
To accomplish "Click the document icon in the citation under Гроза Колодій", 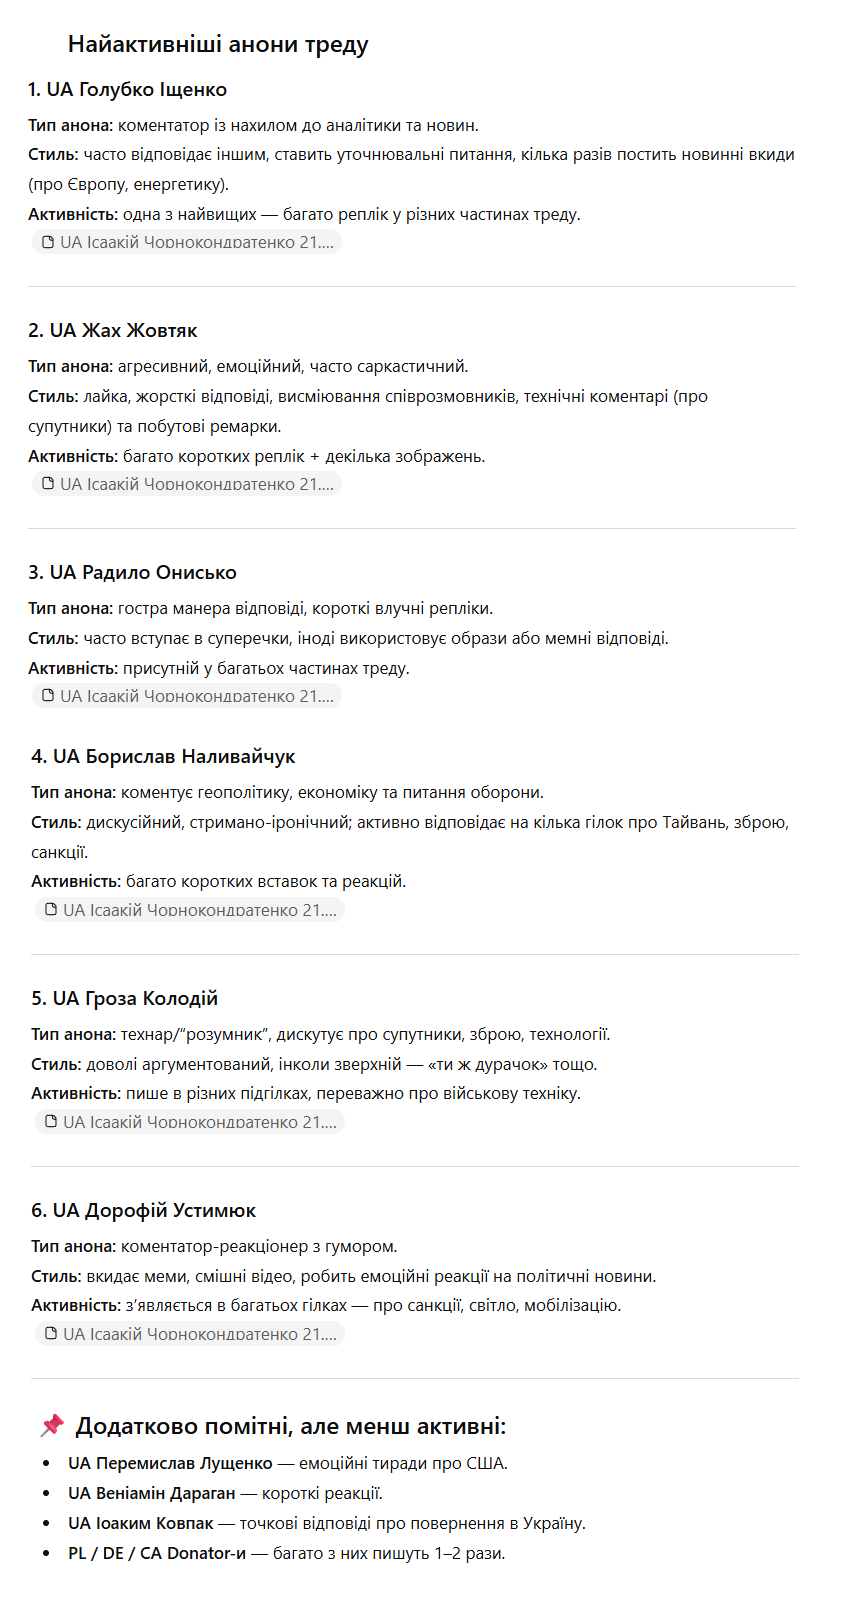I will (x=51, y=1122).
